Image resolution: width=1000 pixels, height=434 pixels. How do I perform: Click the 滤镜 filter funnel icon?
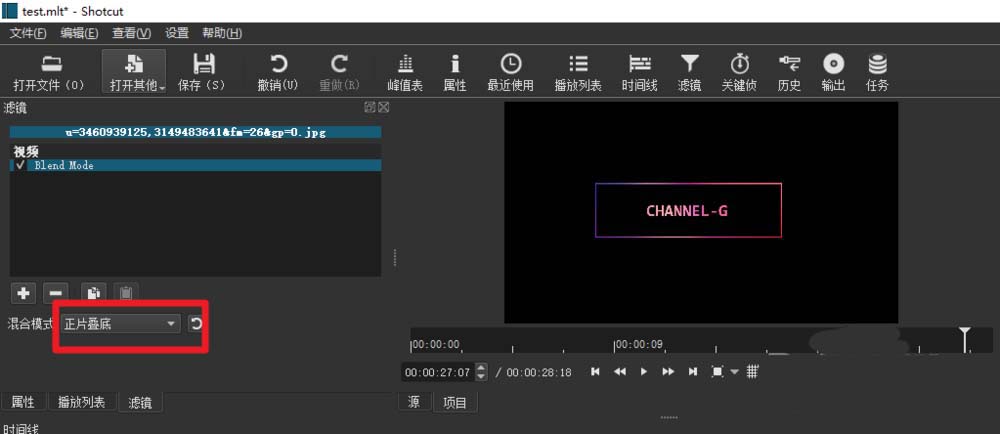[690, 65]
